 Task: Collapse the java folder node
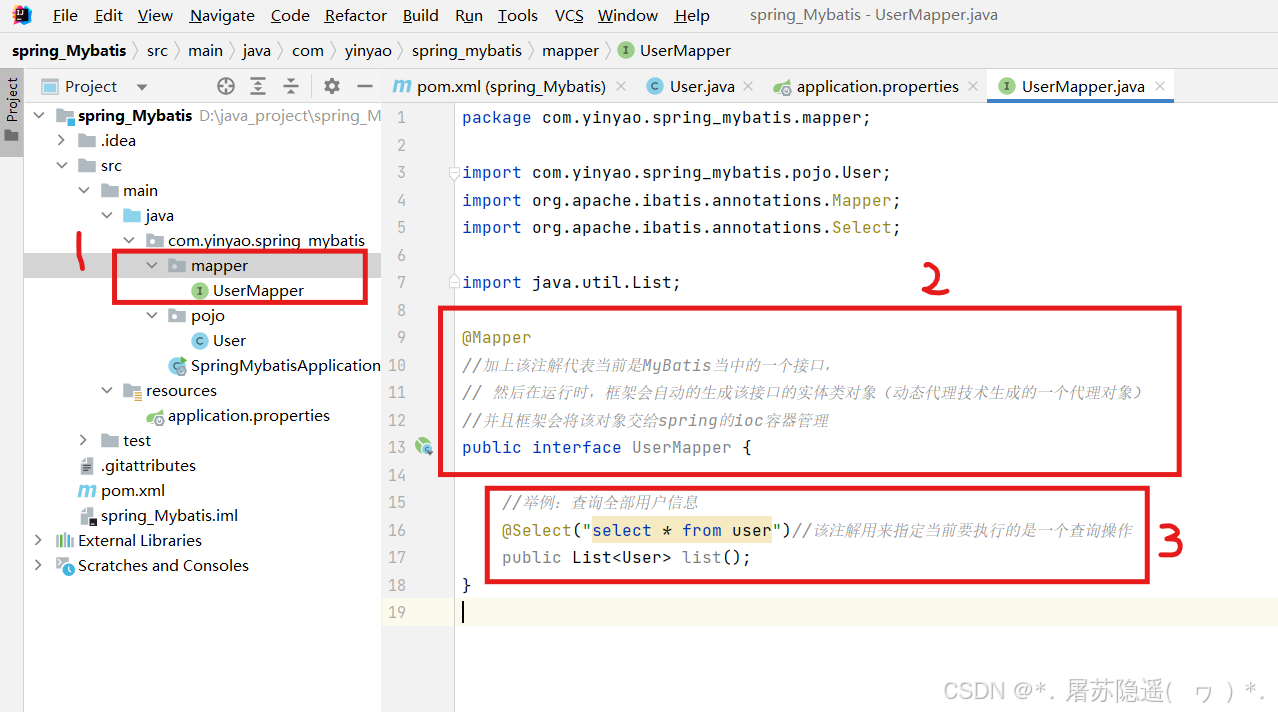pos(106,216)
